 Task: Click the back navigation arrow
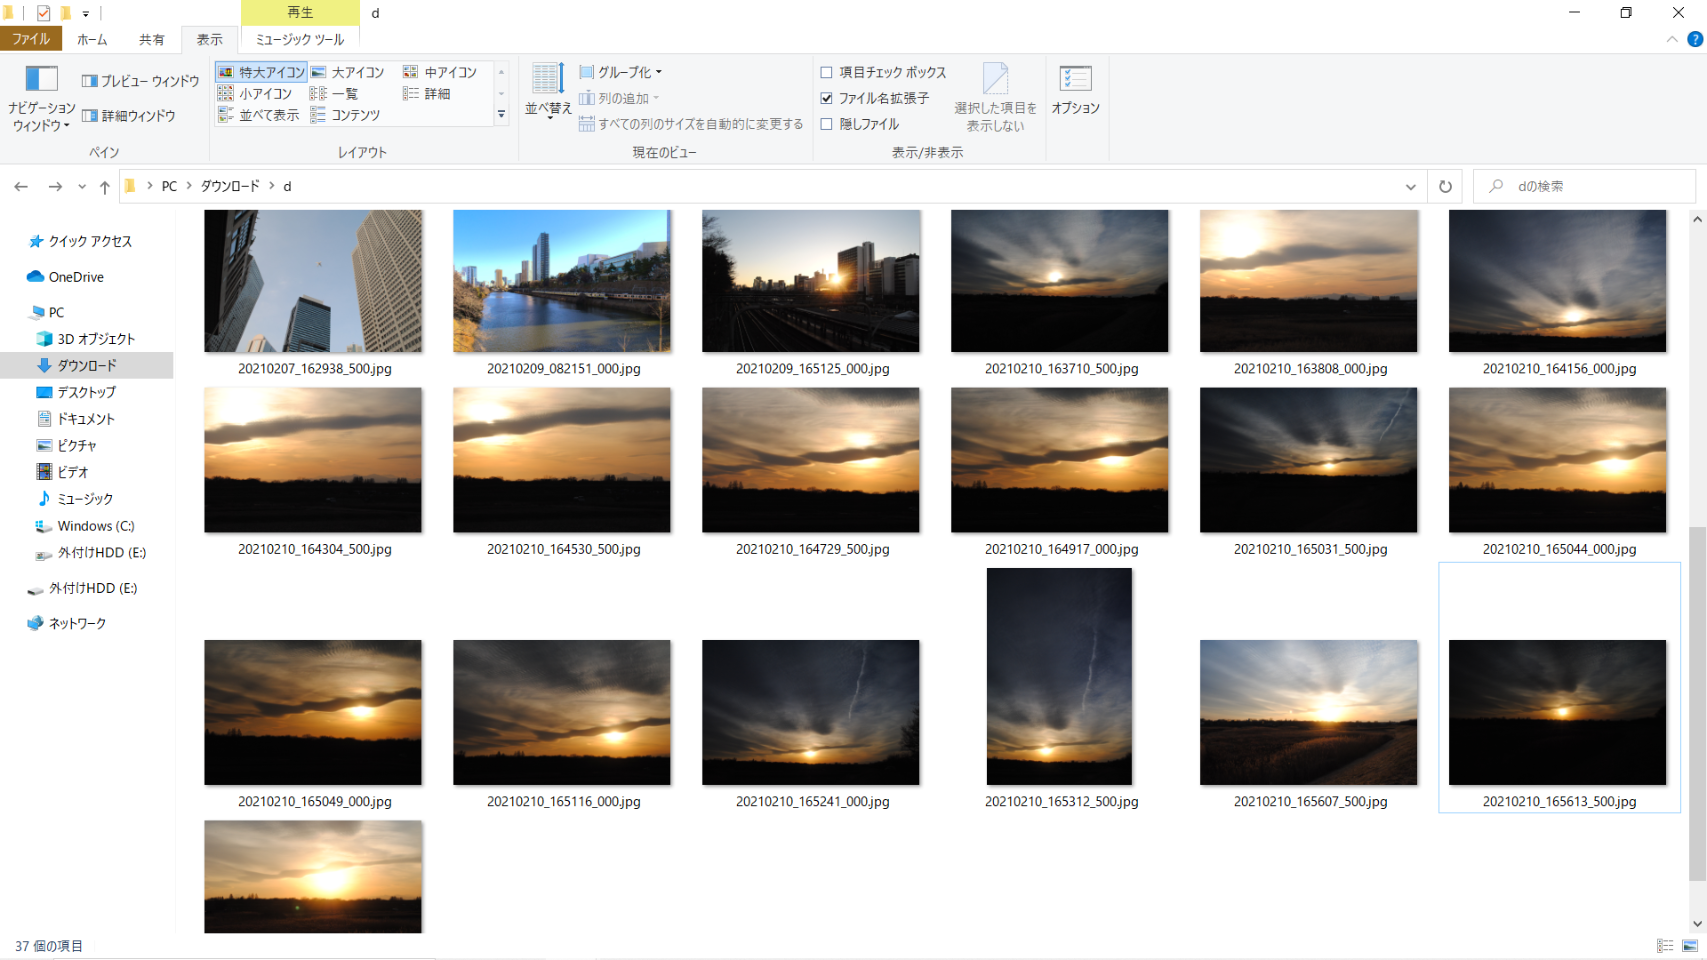point(21,187)
